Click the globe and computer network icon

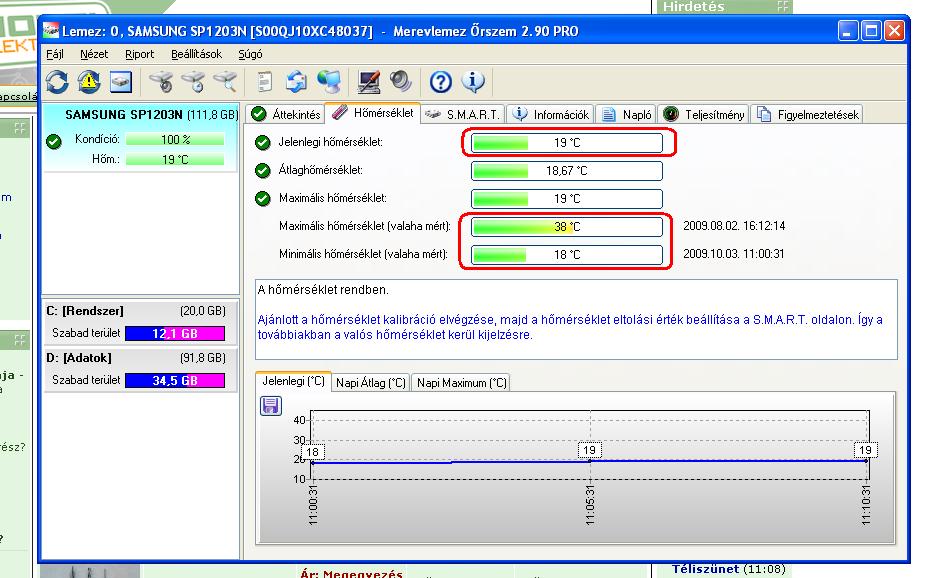click(x=328, y=81)
